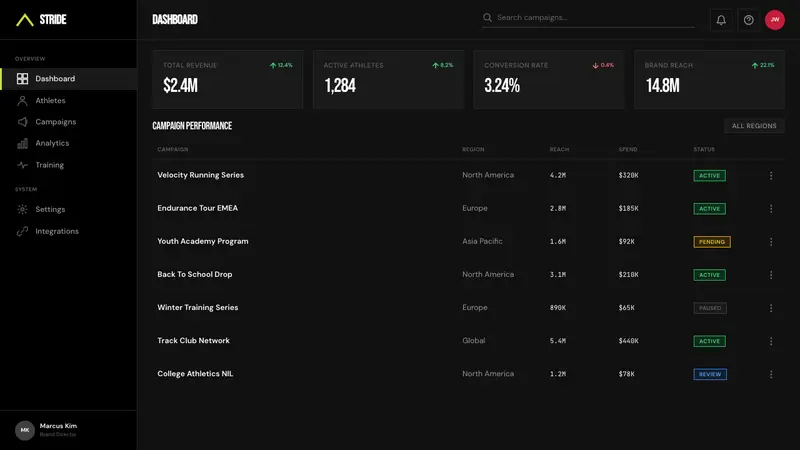Click the 890K reach value
800x450 pixels.
coord(558,308)
